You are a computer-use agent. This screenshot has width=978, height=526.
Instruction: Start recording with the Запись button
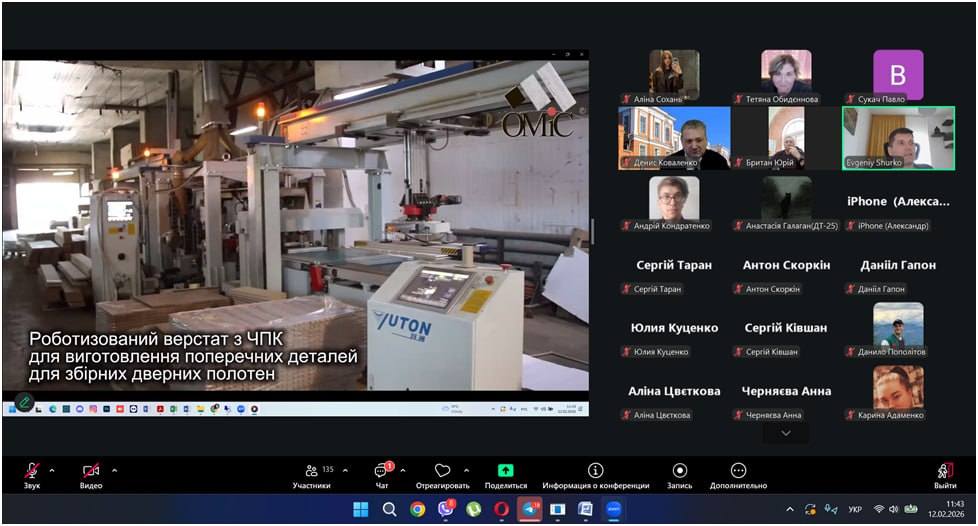(680, 471)
